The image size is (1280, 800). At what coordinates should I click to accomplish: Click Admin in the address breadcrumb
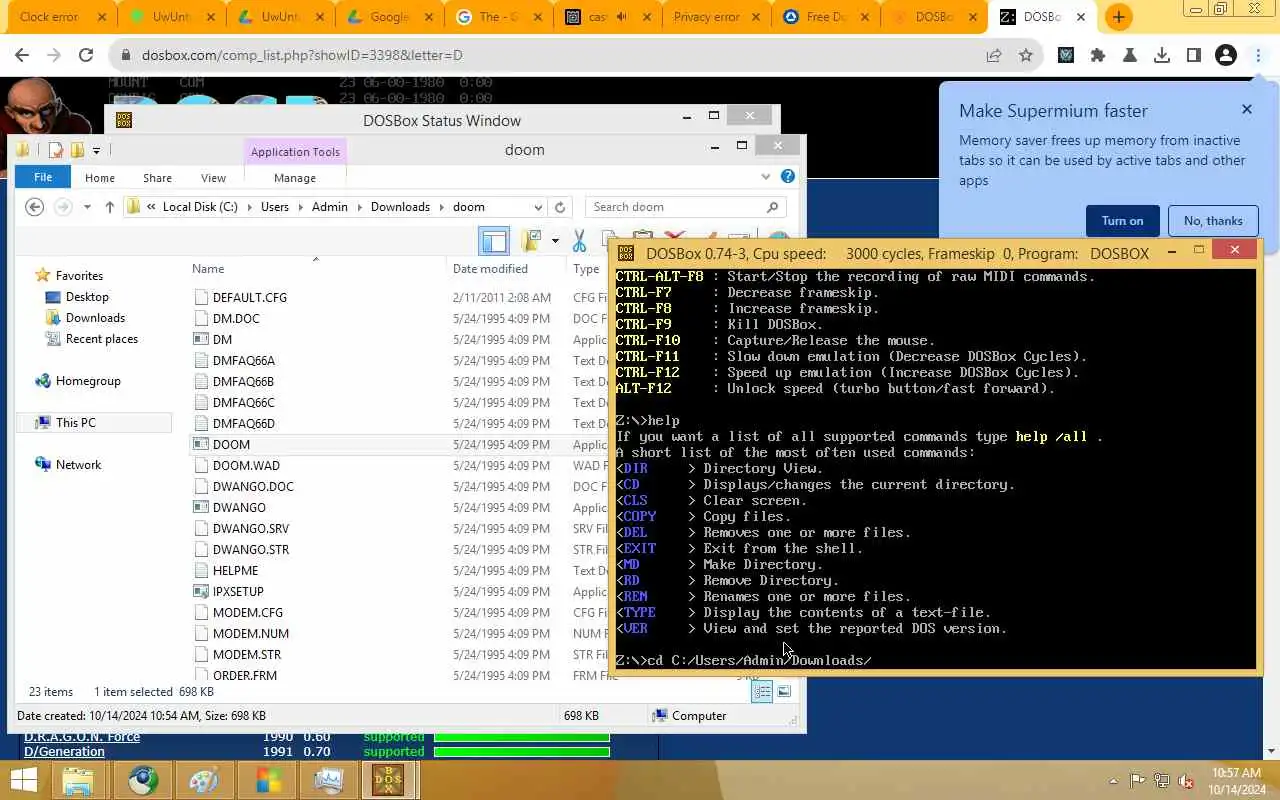point(330,207)
